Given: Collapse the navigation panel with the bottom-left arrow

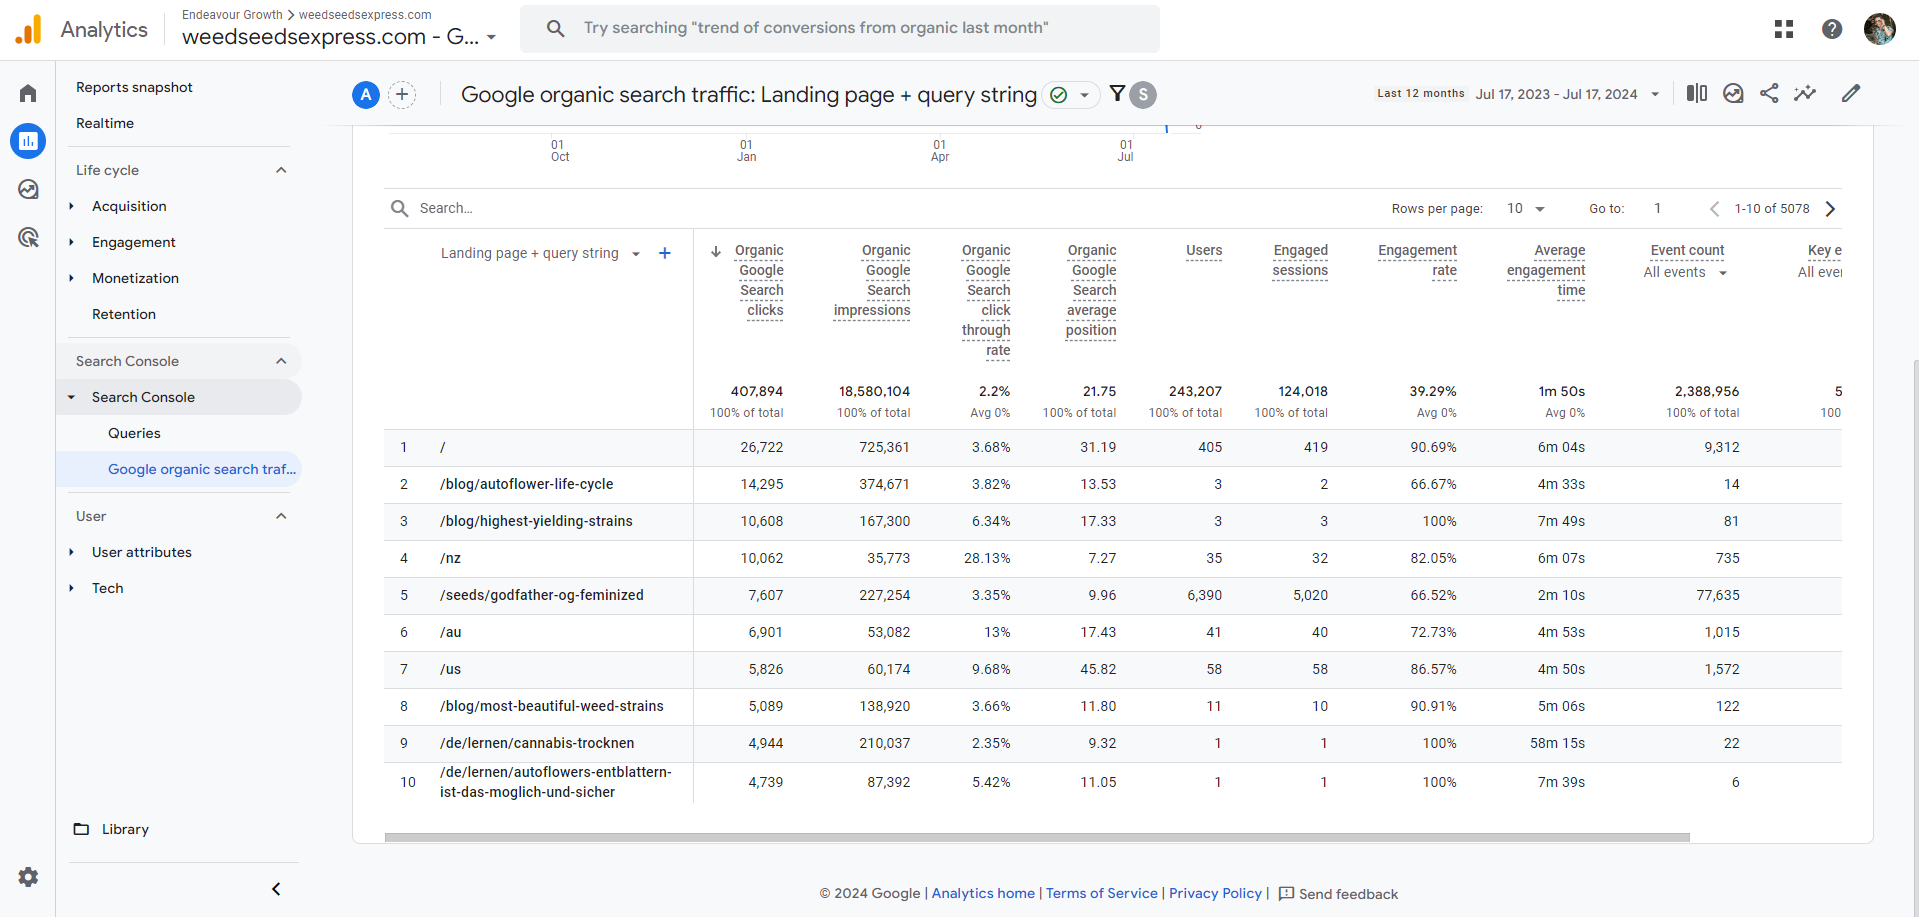Looking at the screenshot, I should coord(276,888).
